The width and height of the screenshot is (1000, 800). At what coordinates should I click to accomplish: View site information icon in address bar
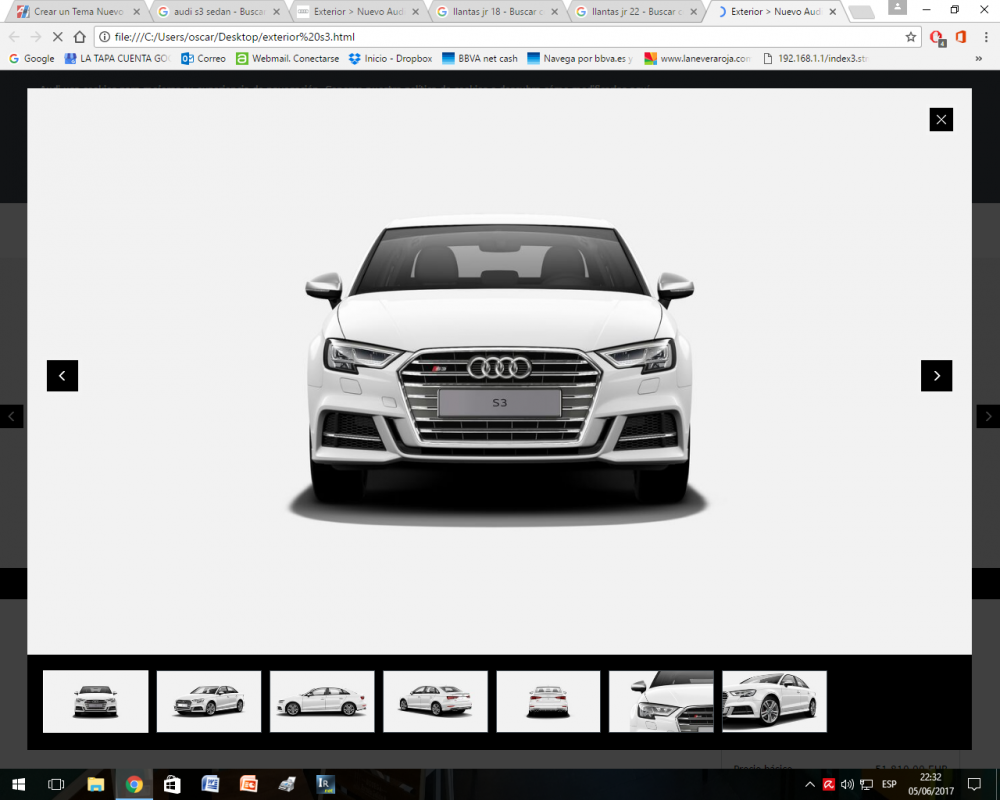(x=105, y=37)
